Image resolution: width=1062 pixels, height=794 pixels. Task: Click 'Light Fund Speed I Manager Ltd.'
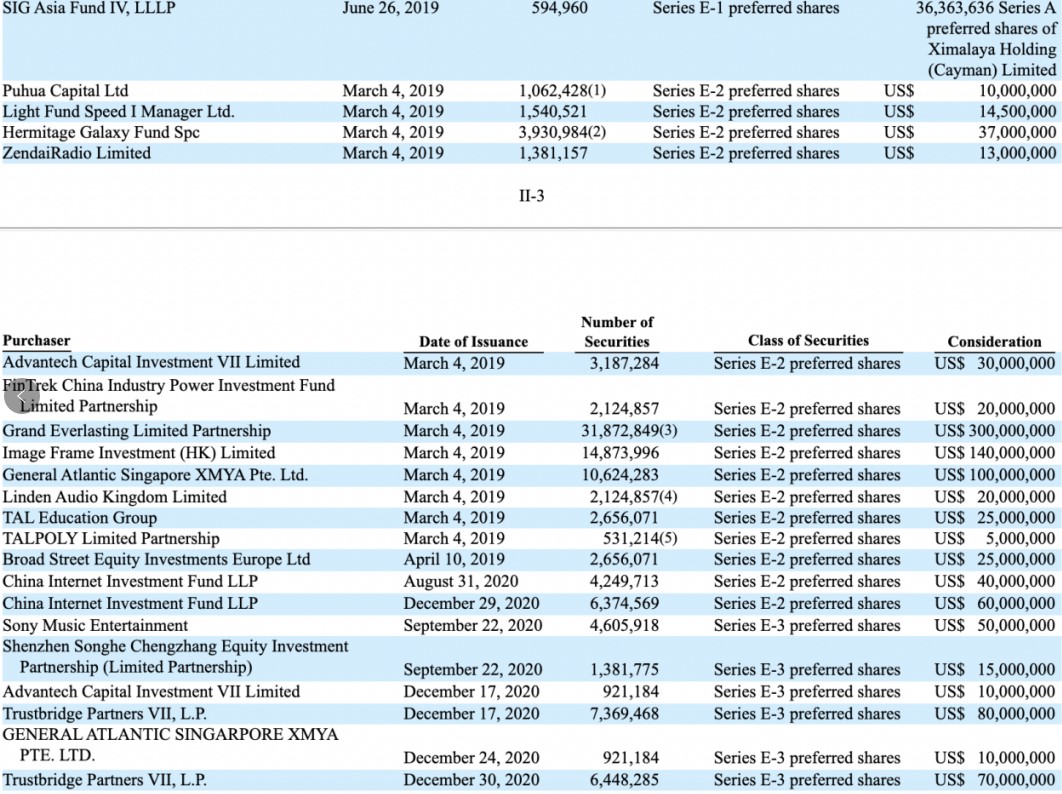(x=119, y=112)
